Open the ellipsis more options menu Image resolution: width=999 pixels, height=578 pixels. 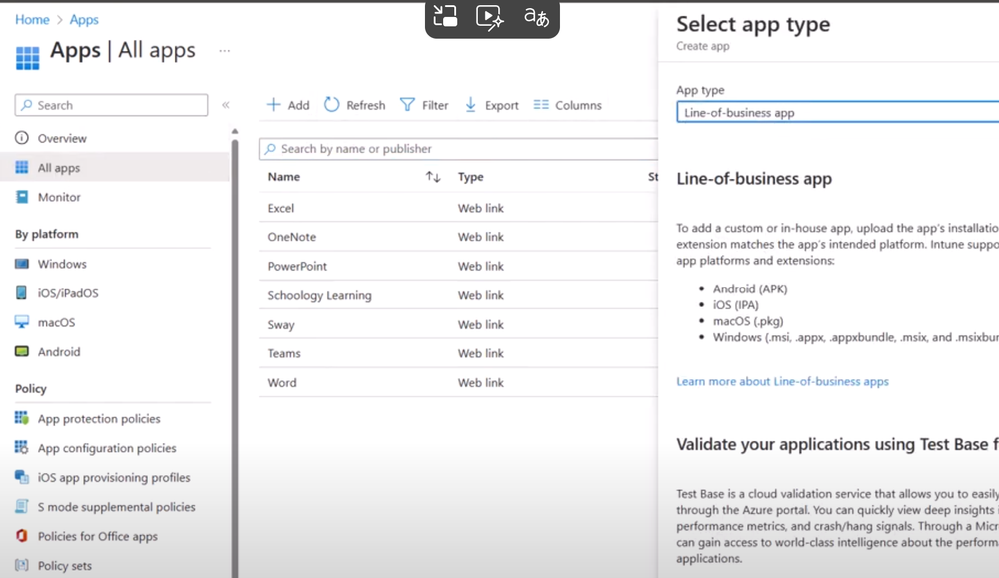click(224, 50)
